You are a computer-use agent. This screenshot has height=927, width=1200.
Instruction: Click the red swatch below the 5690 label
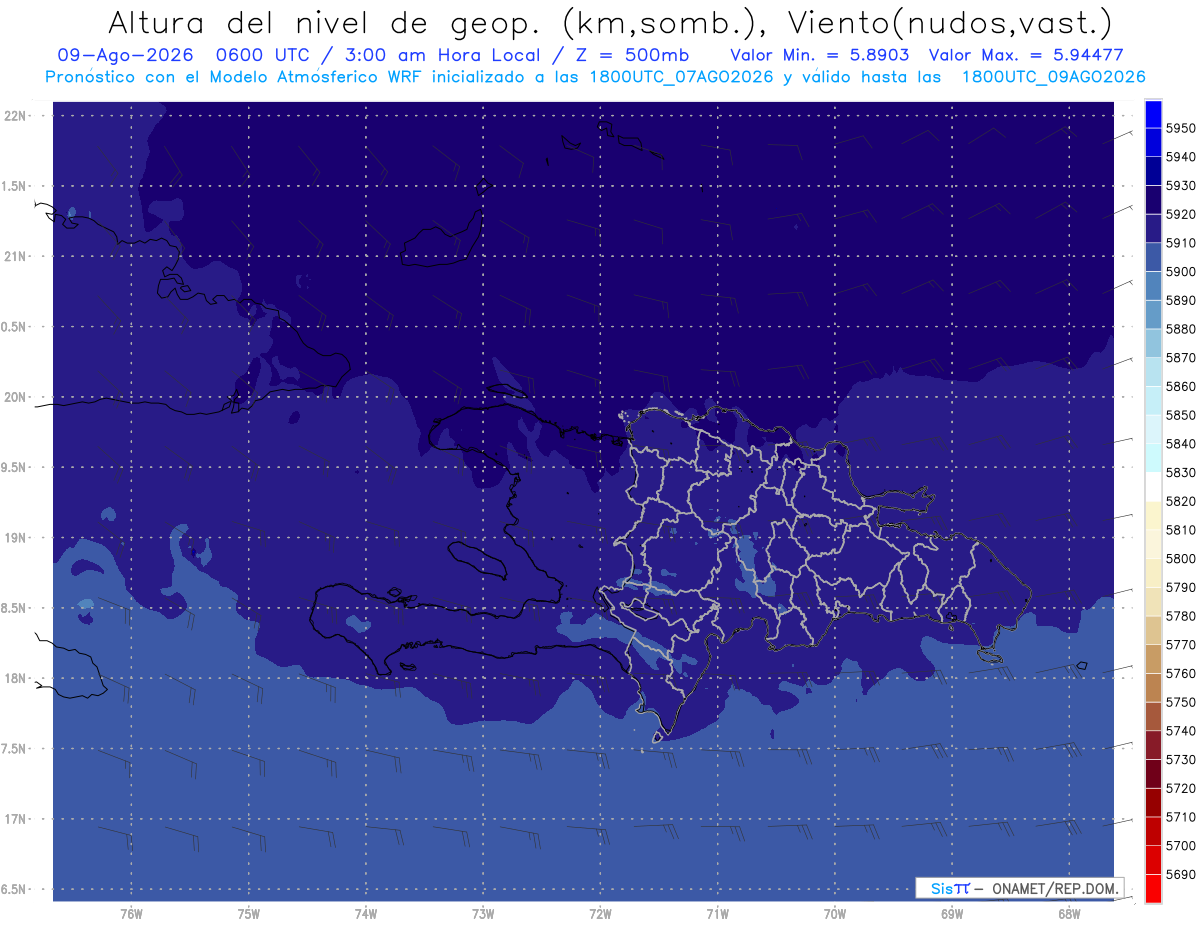pos(1153,888)
